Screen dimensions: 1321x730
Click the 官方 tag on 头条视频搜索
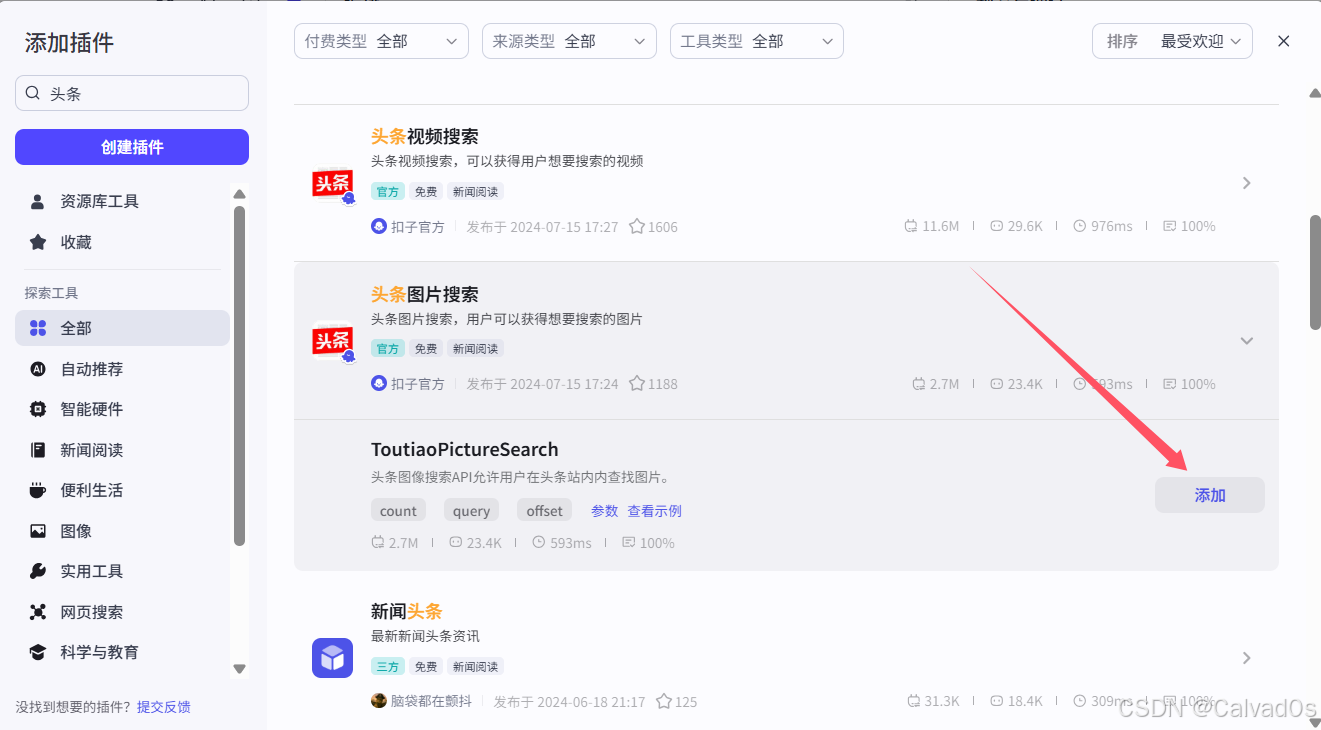click(x=388, y=191)
